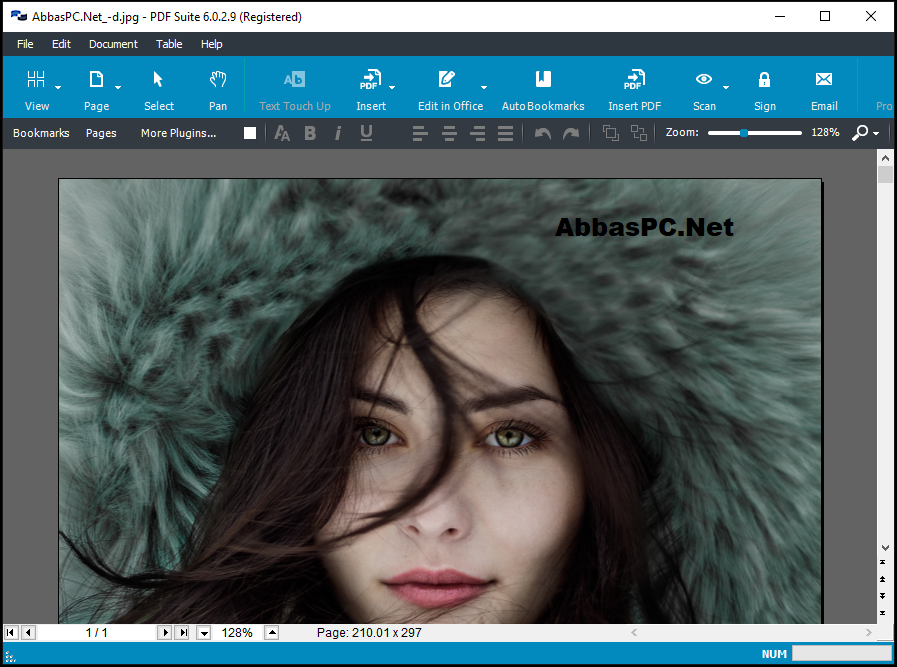Show the Pages panel

point(101,133)
